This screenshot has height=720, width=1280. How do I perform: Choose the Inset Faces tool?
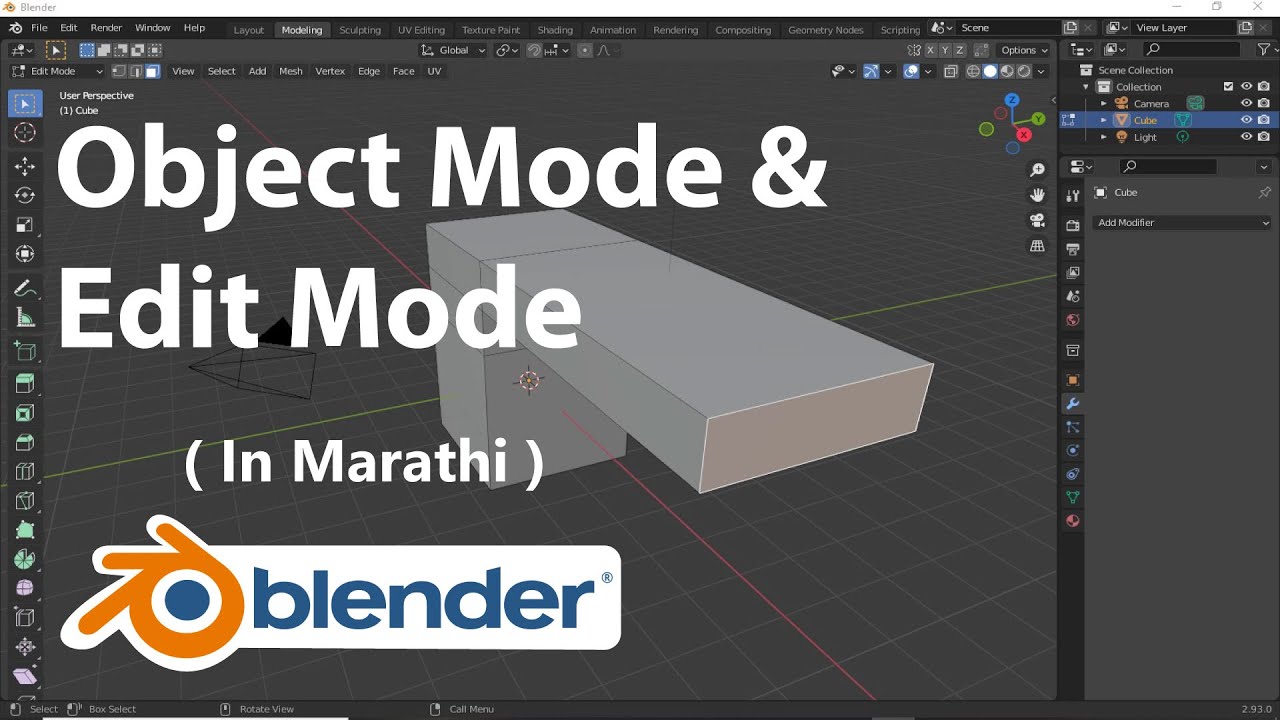(x=25, y=412)
